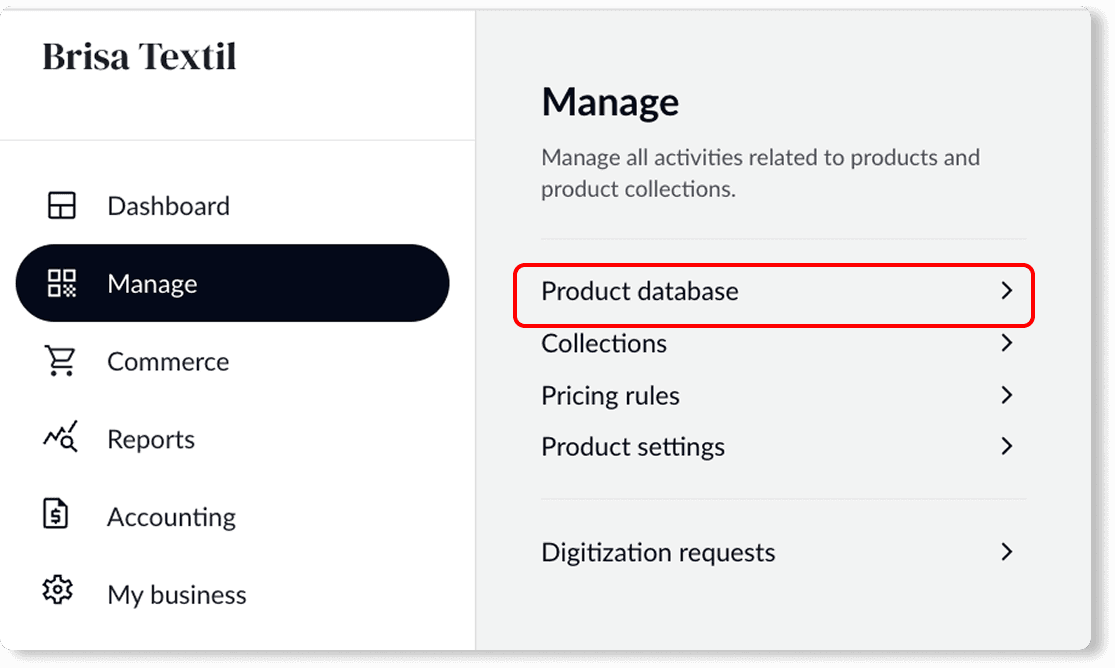Open Pricing rules via its chevron
The width and height of the screenshot is (1115, 668).
(x=1007, y=395)
